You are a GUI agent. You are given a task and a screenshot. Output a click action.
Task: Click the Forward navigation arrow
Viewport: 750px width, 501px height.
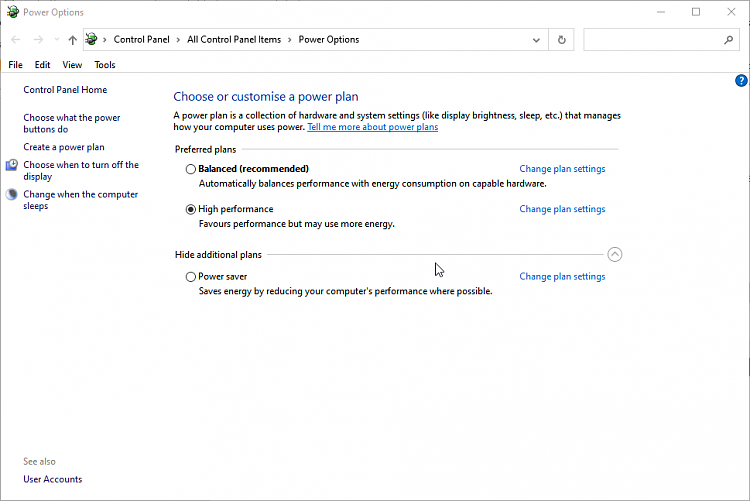[x=38, y=40]
